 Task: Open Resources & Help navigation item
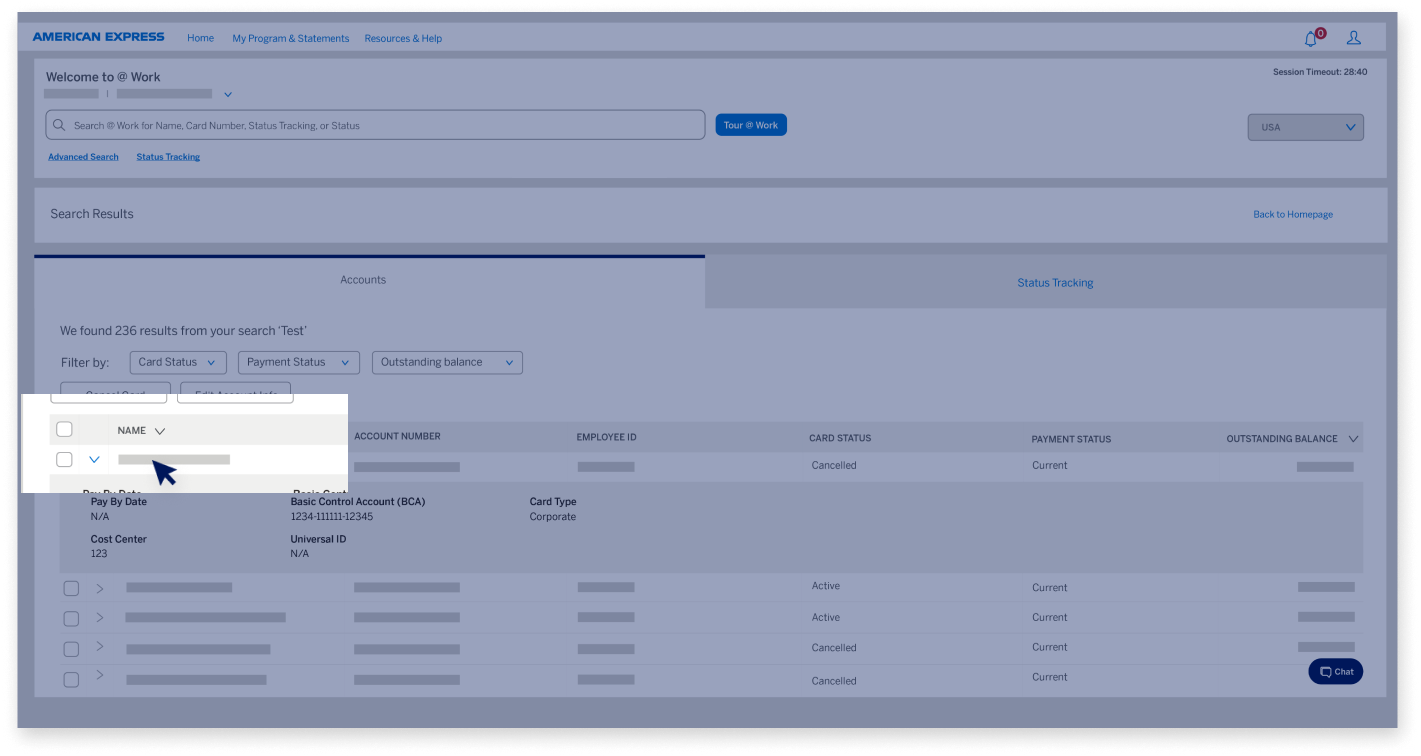tap(403, 38)
